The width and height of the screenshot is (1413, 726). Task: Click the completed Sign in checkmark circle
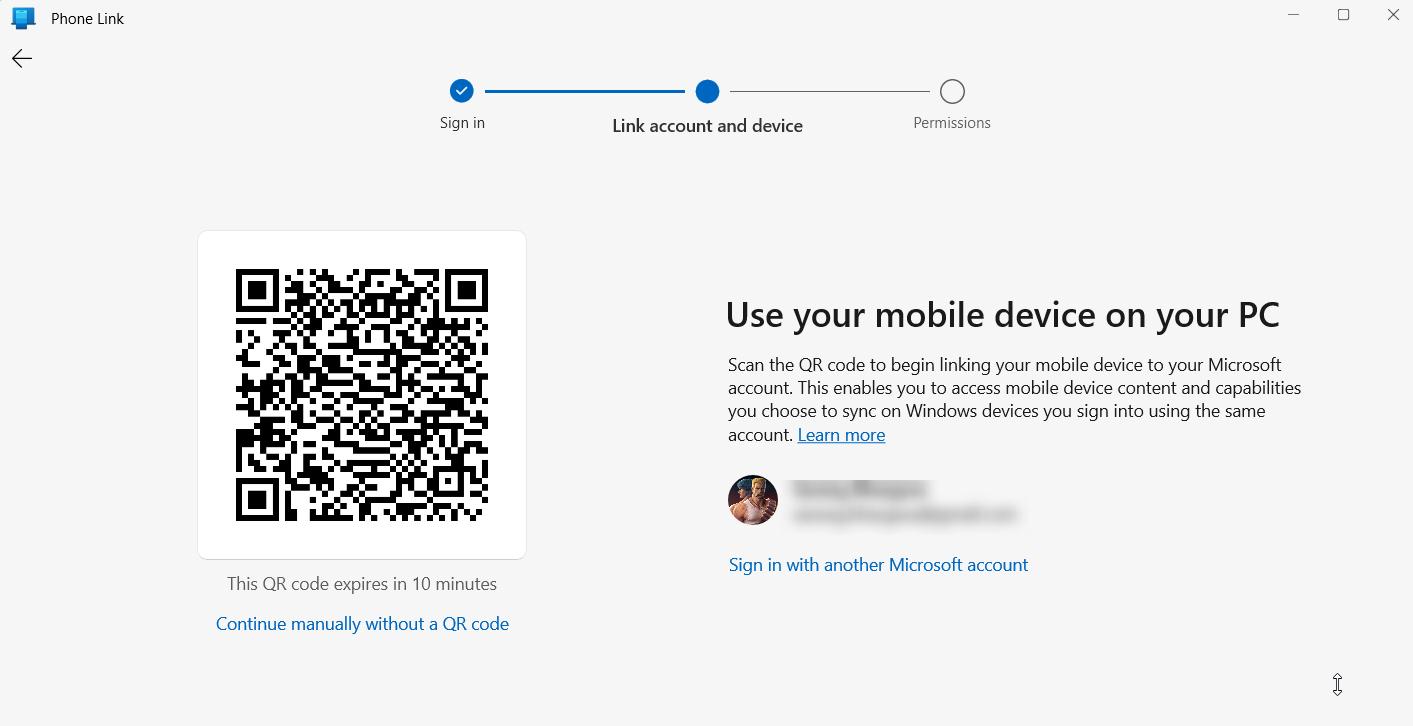pos(461,91)
